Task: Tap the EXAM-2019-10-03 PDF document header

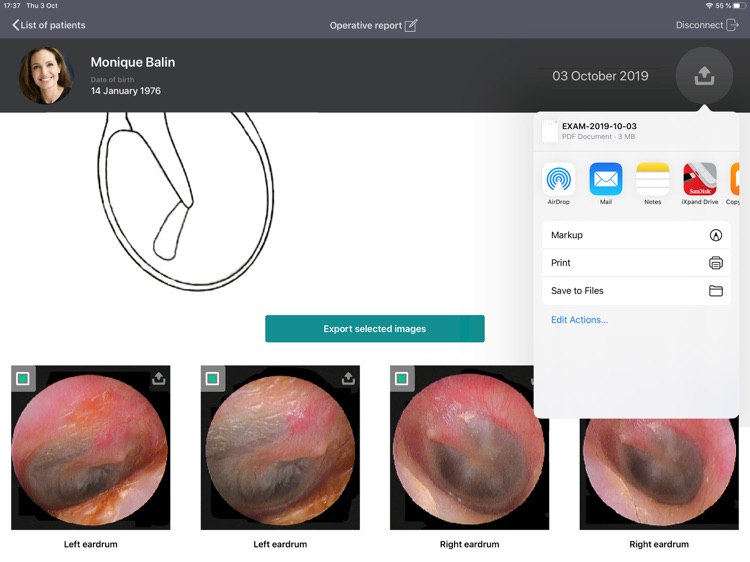Action: coord(636,131)
